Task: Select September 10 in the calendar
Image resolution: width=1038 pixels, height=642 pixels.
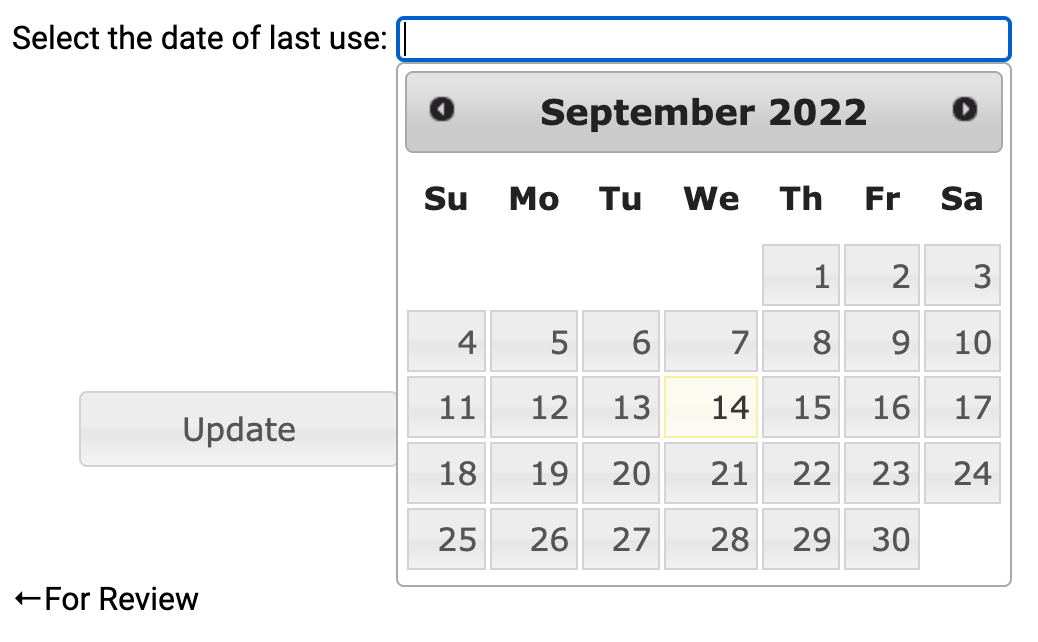Action: [x=961, y=341]
